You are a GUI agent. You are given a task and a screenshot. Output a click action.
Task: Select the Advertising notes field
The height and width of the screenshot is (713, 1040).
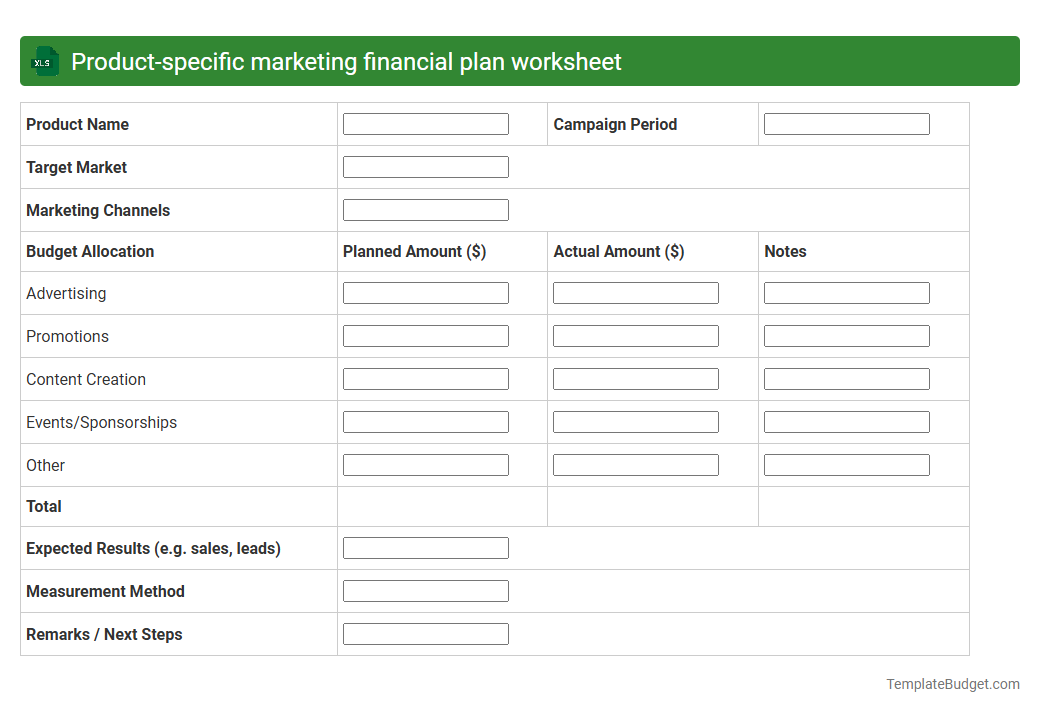[846, 292]
